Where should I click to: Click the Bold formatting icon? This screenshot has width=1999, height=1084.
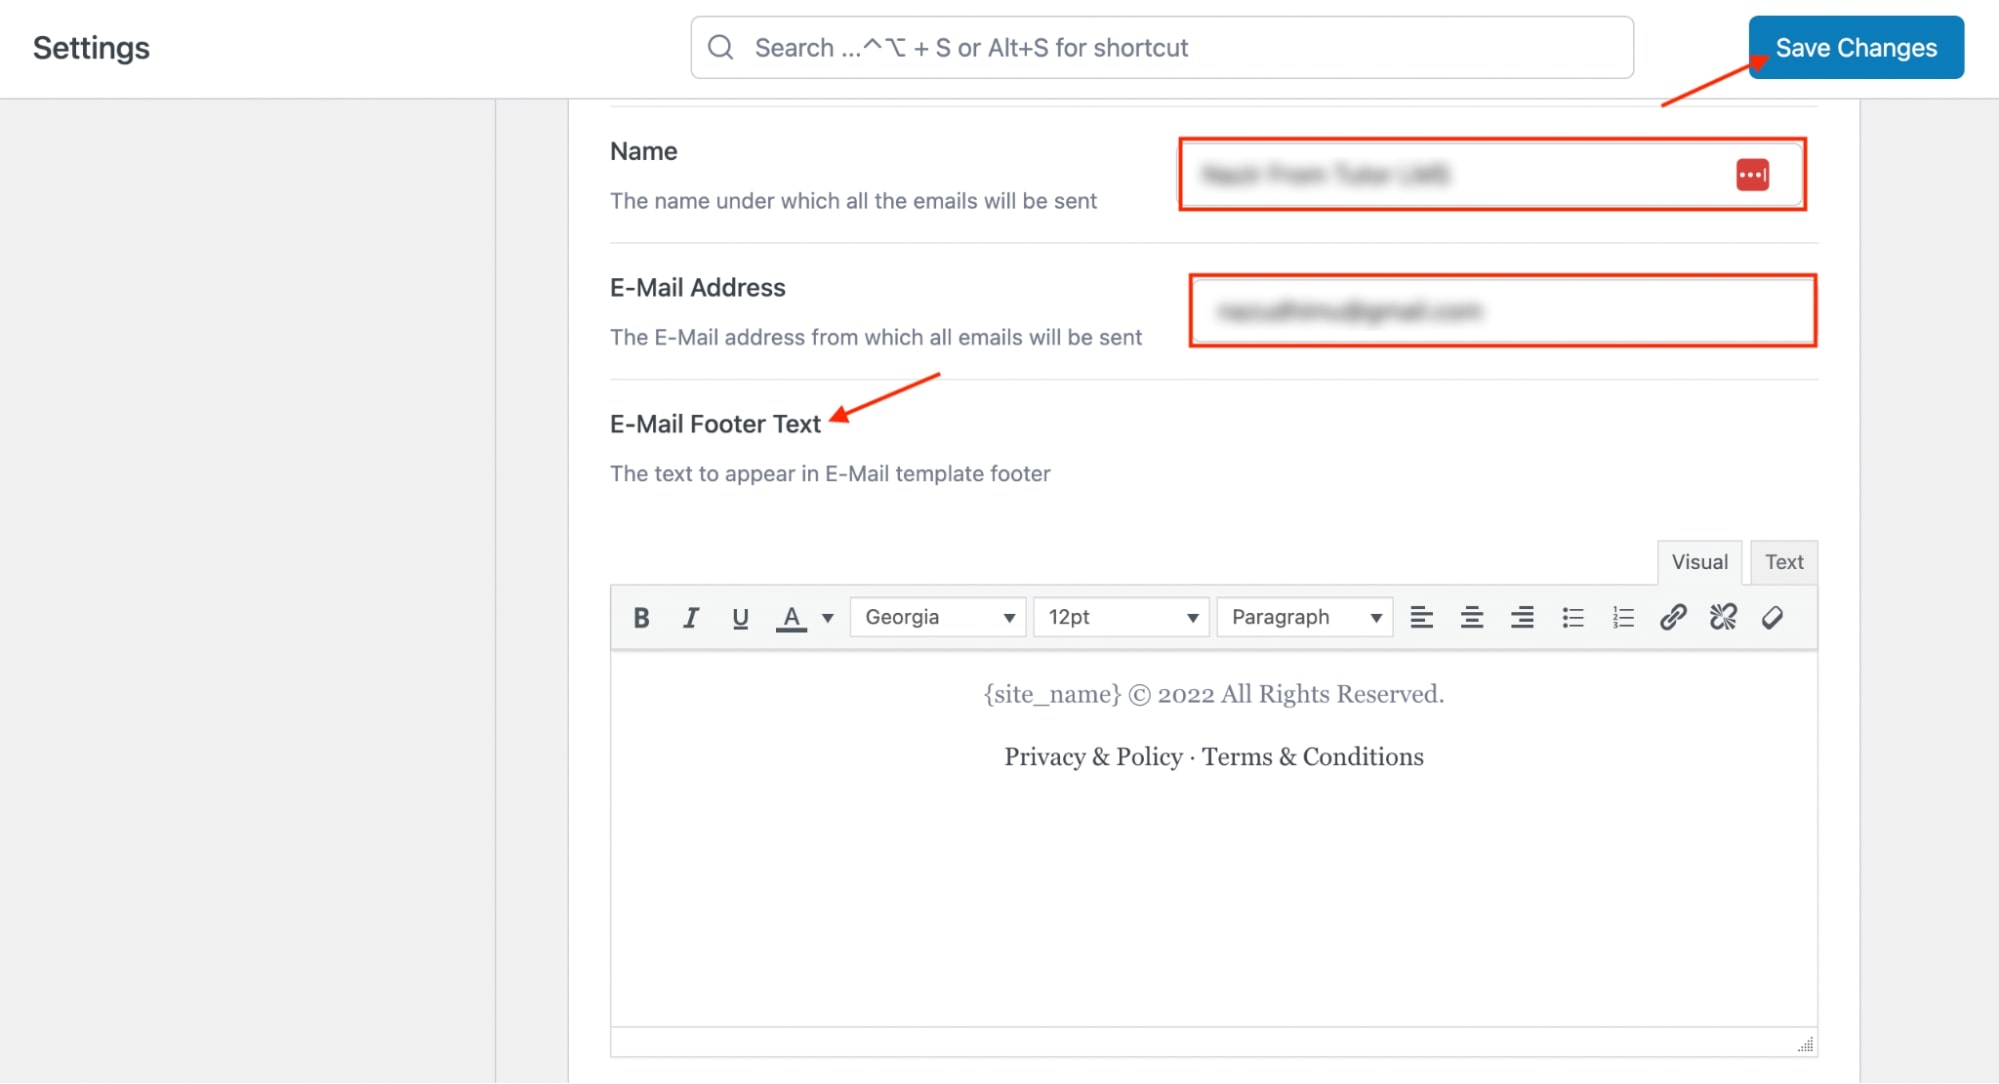[642, 617]
